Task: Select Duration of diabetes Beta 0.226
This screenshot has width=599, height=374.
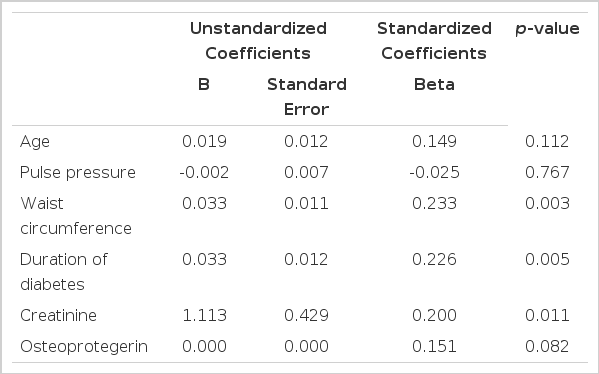Action: [434, 260]
